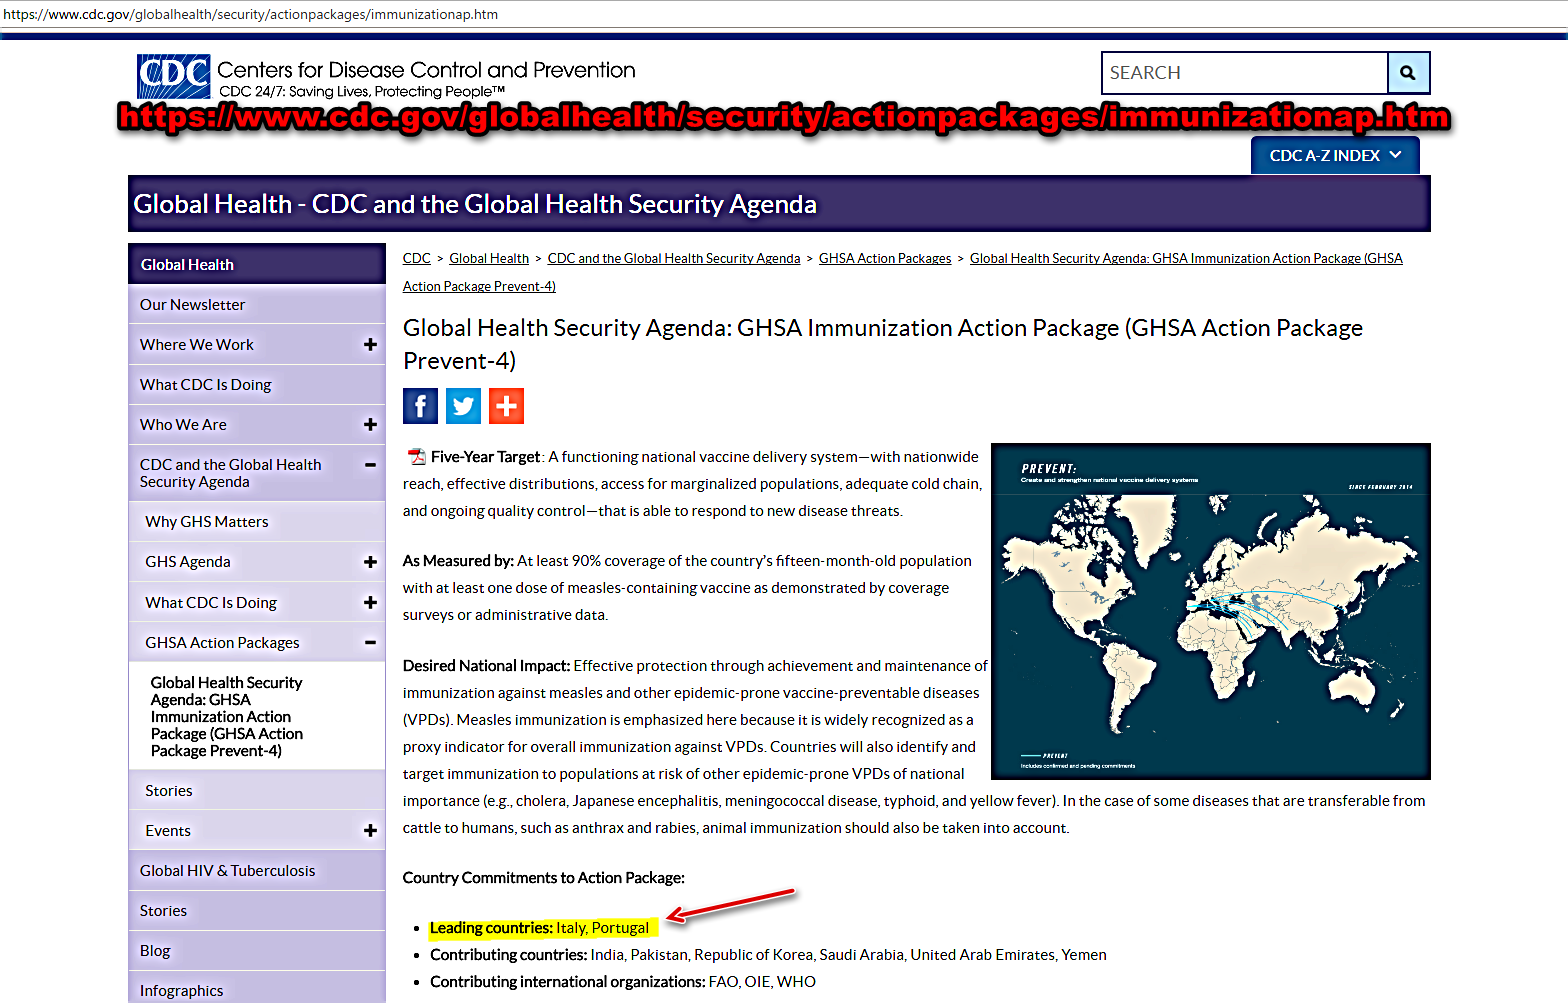Click Global Health breadcrumb link
The image size is (1568, 1003).
(489, 258)
